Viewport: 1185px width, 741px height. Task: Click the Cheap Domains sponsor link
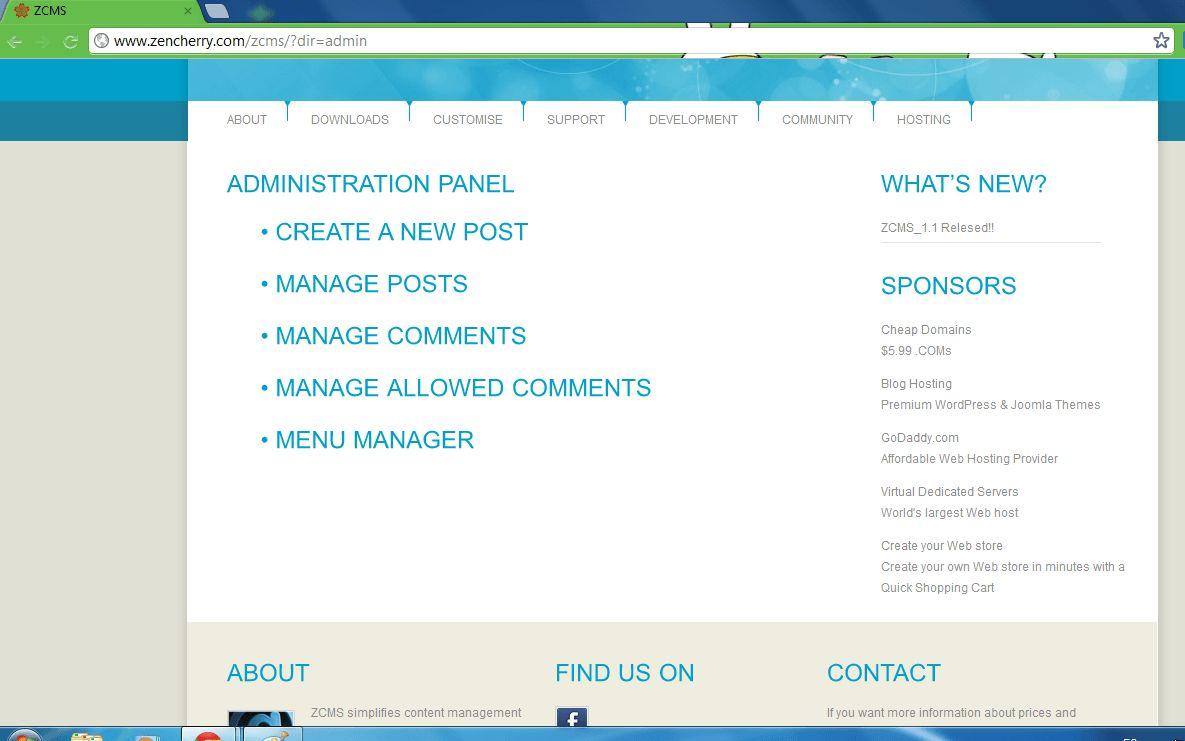[x=926, y=330]
